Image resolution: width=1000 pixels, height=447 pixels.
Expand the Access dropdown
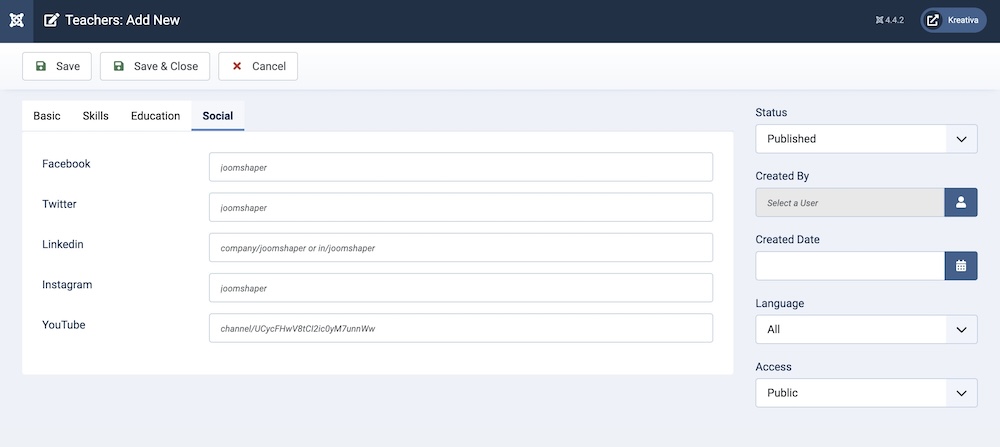[x=866, y=393]
